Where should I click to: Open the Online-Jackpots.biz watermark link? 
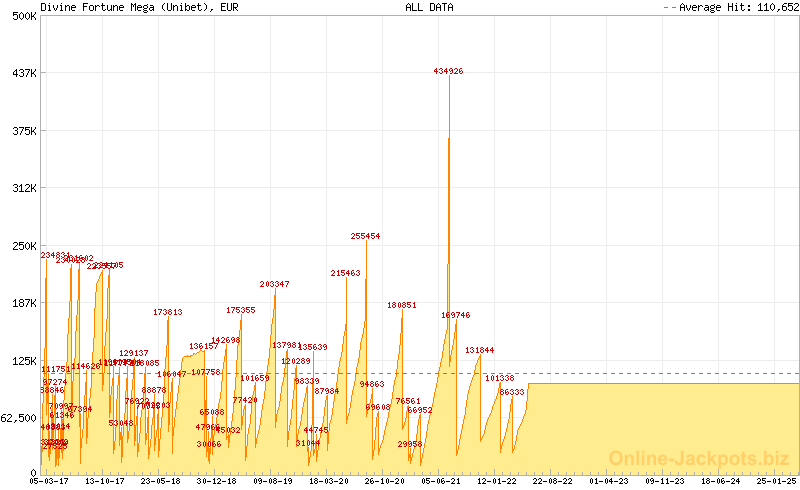pyautogui.click(x=699, y=458)
